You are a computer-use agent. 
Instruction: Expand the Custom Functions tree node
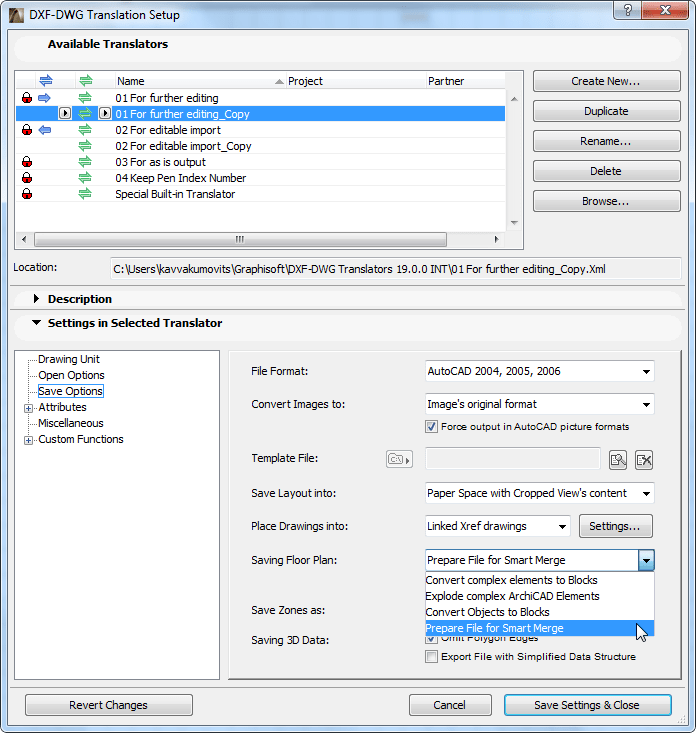pyautogui.click(x=29, y=440)
